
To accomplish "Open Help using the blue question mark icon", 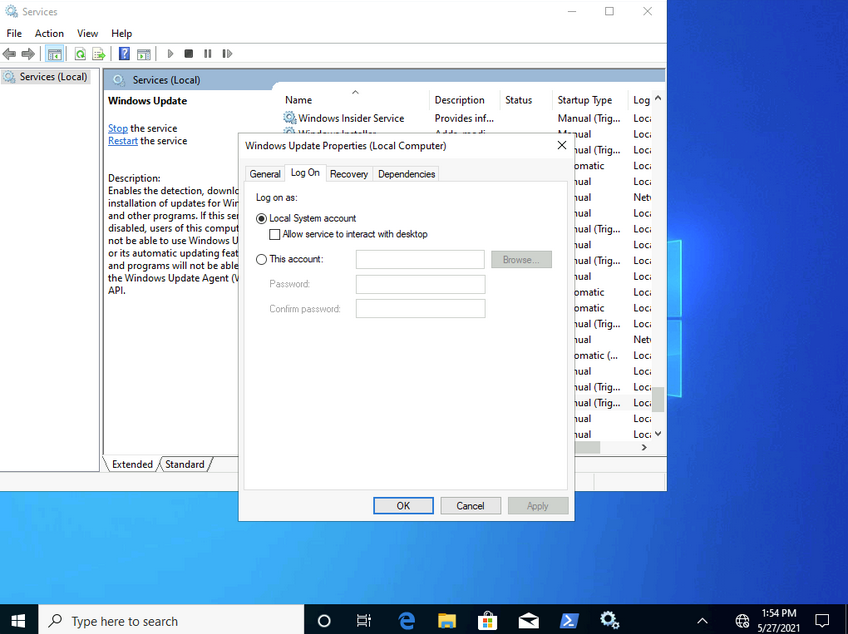I will click(x=123, y=53).
